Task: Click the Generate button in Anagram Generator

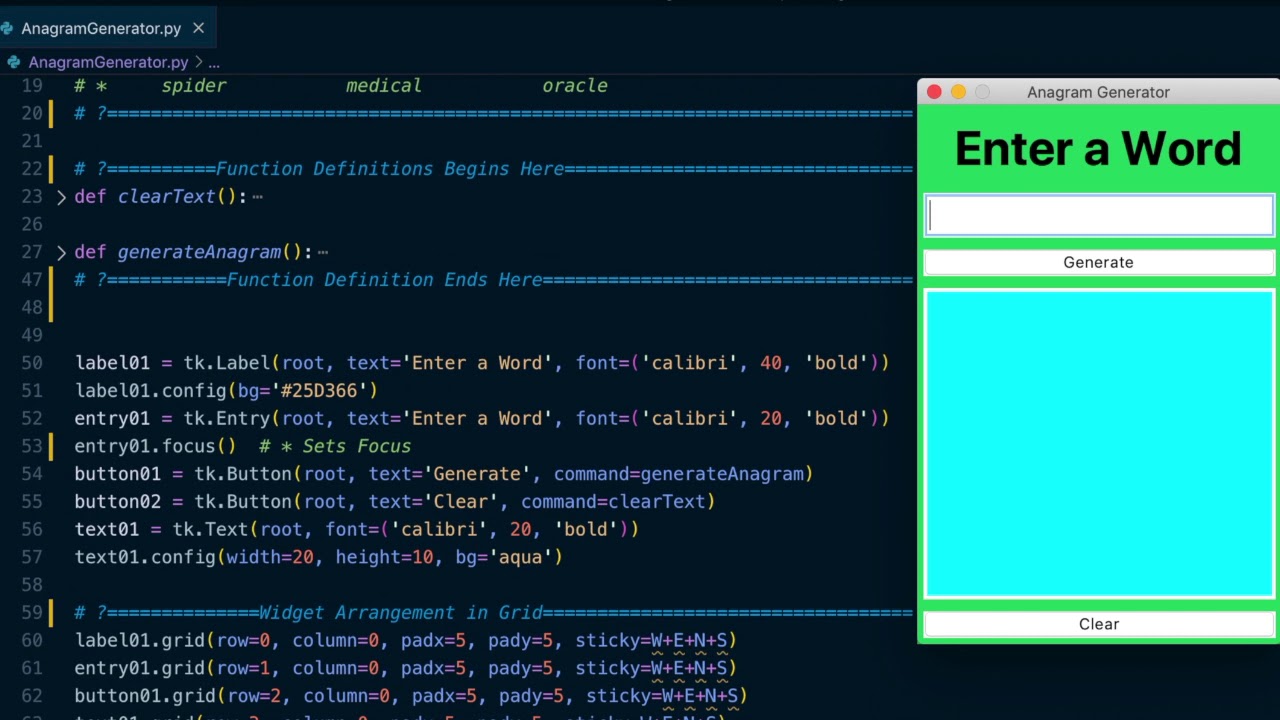Action: [1098, 262]
